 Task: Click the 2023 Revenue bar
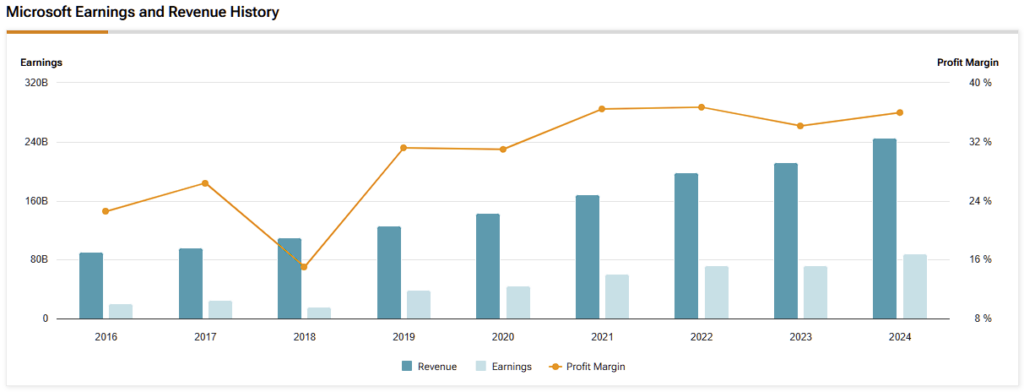(x=786, y=241)
